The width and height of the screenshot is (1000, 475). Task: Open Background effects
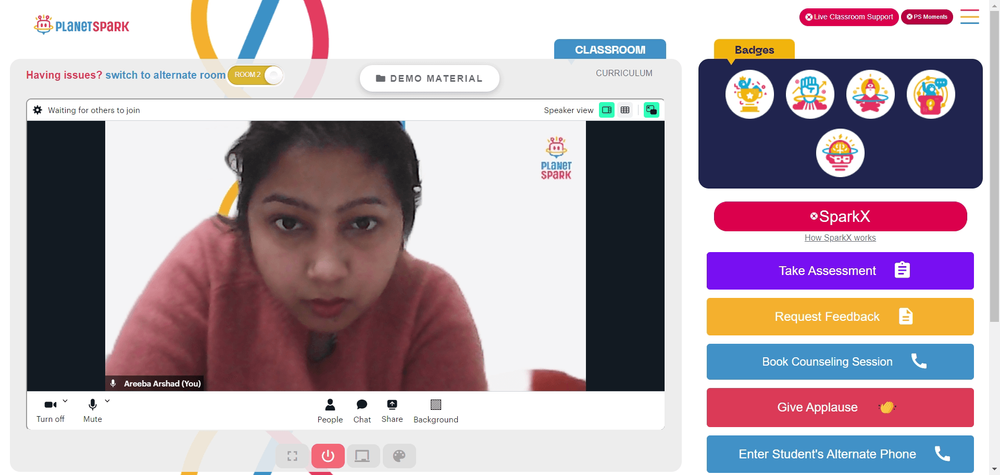(x=436, y=411)
